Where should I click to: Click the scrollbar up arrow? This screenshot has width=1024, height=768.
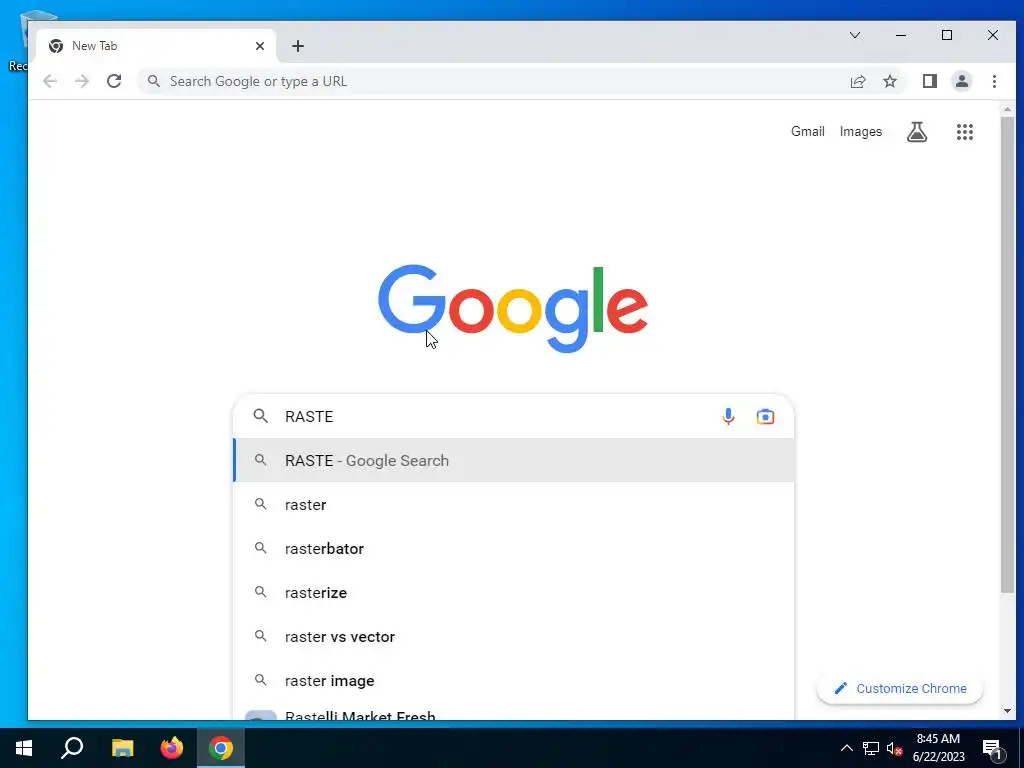click(x=1007, y=110)
